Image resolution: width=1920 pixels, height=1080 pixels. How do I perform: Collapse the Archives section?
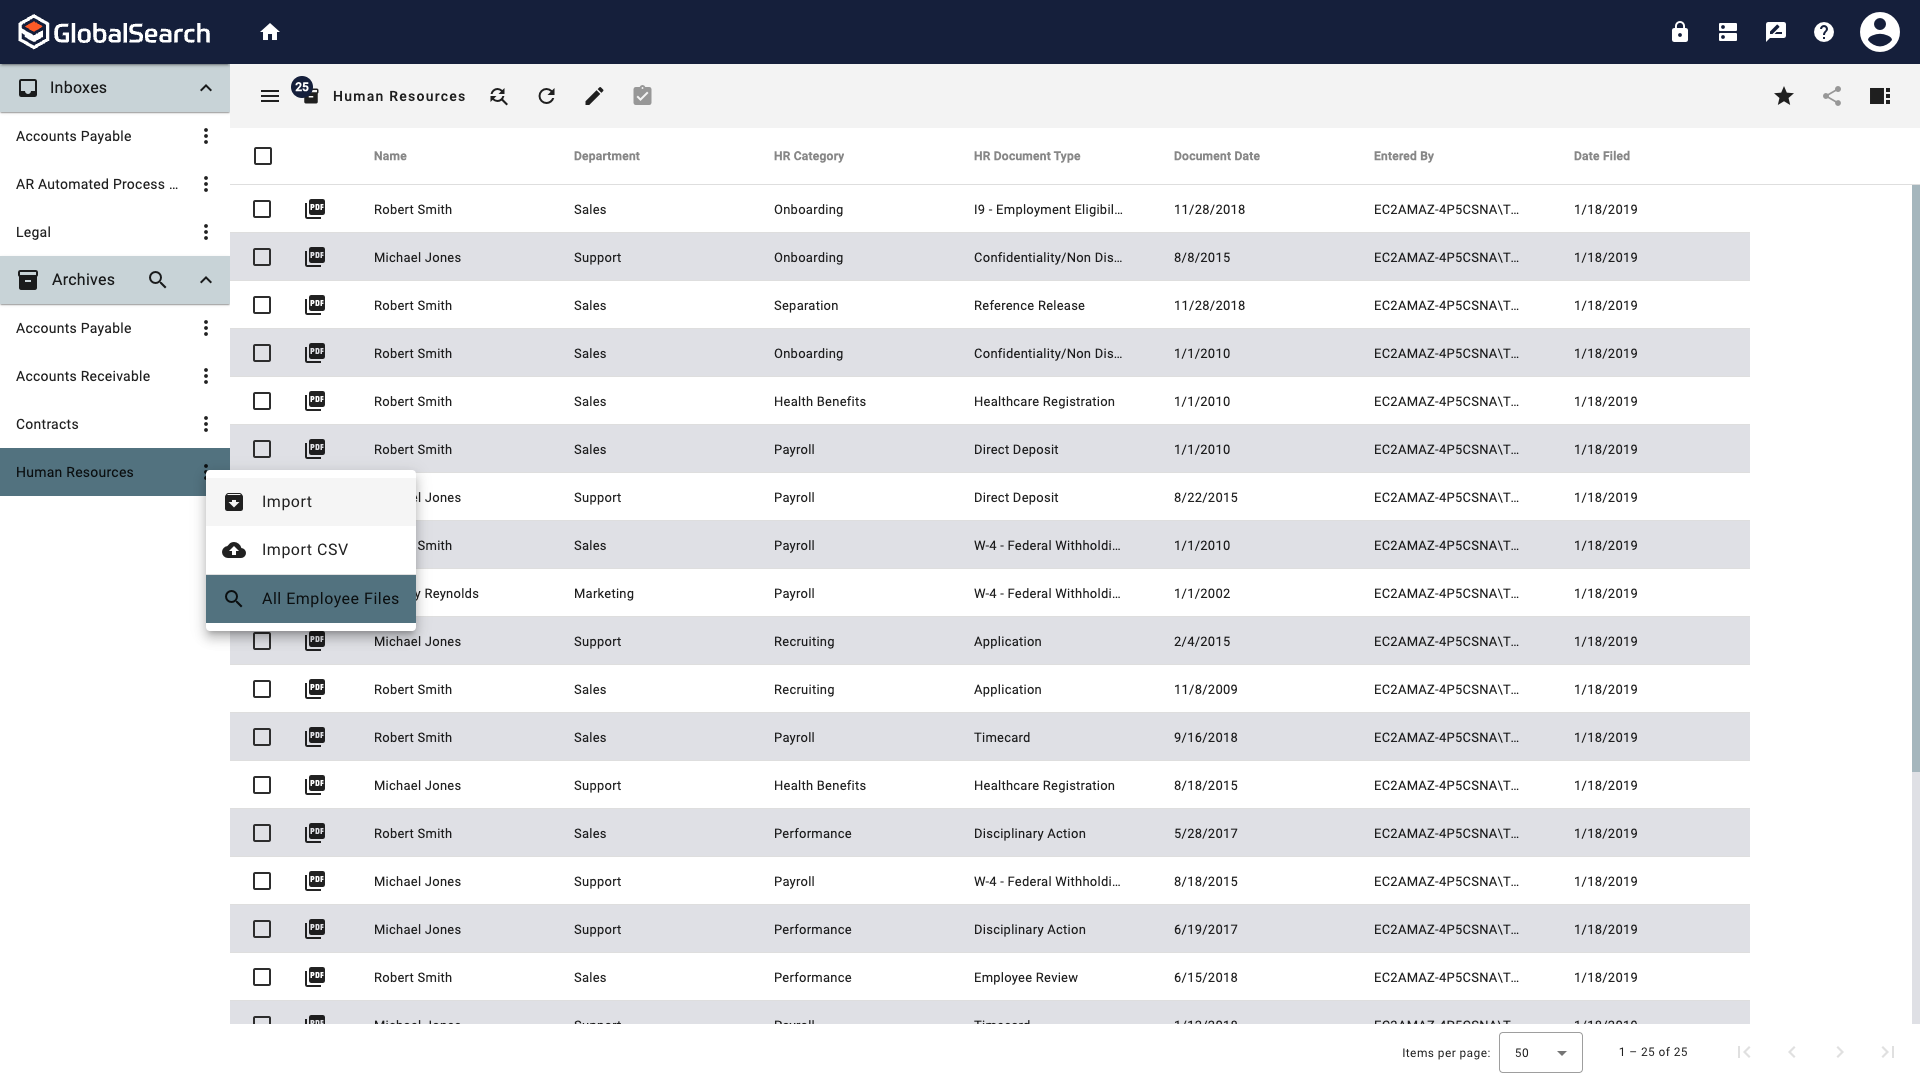coord(205,280)
